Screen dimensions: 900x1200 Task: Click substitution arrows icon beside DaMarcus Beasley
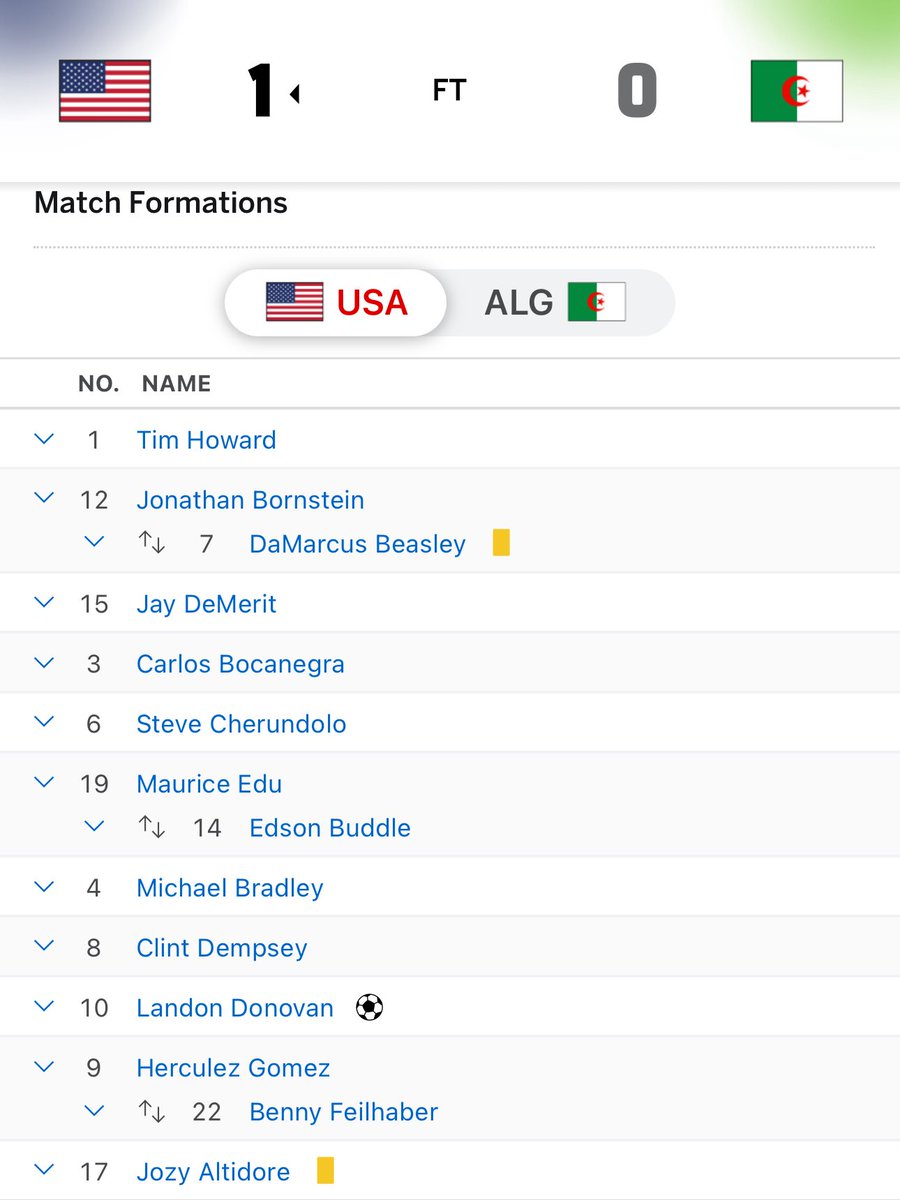pyautogui.click(x=151, y=544)
